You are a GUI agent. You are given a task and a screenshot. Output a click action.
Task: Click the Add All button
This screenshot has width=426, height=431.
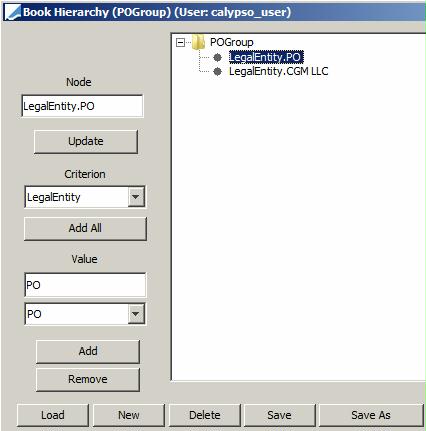(85, 228)
